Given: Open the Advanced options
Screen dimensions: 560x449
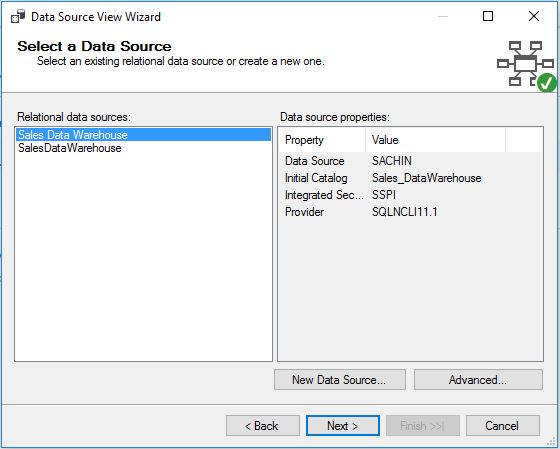Looking at the screenshot, I should tap(478, 379).
